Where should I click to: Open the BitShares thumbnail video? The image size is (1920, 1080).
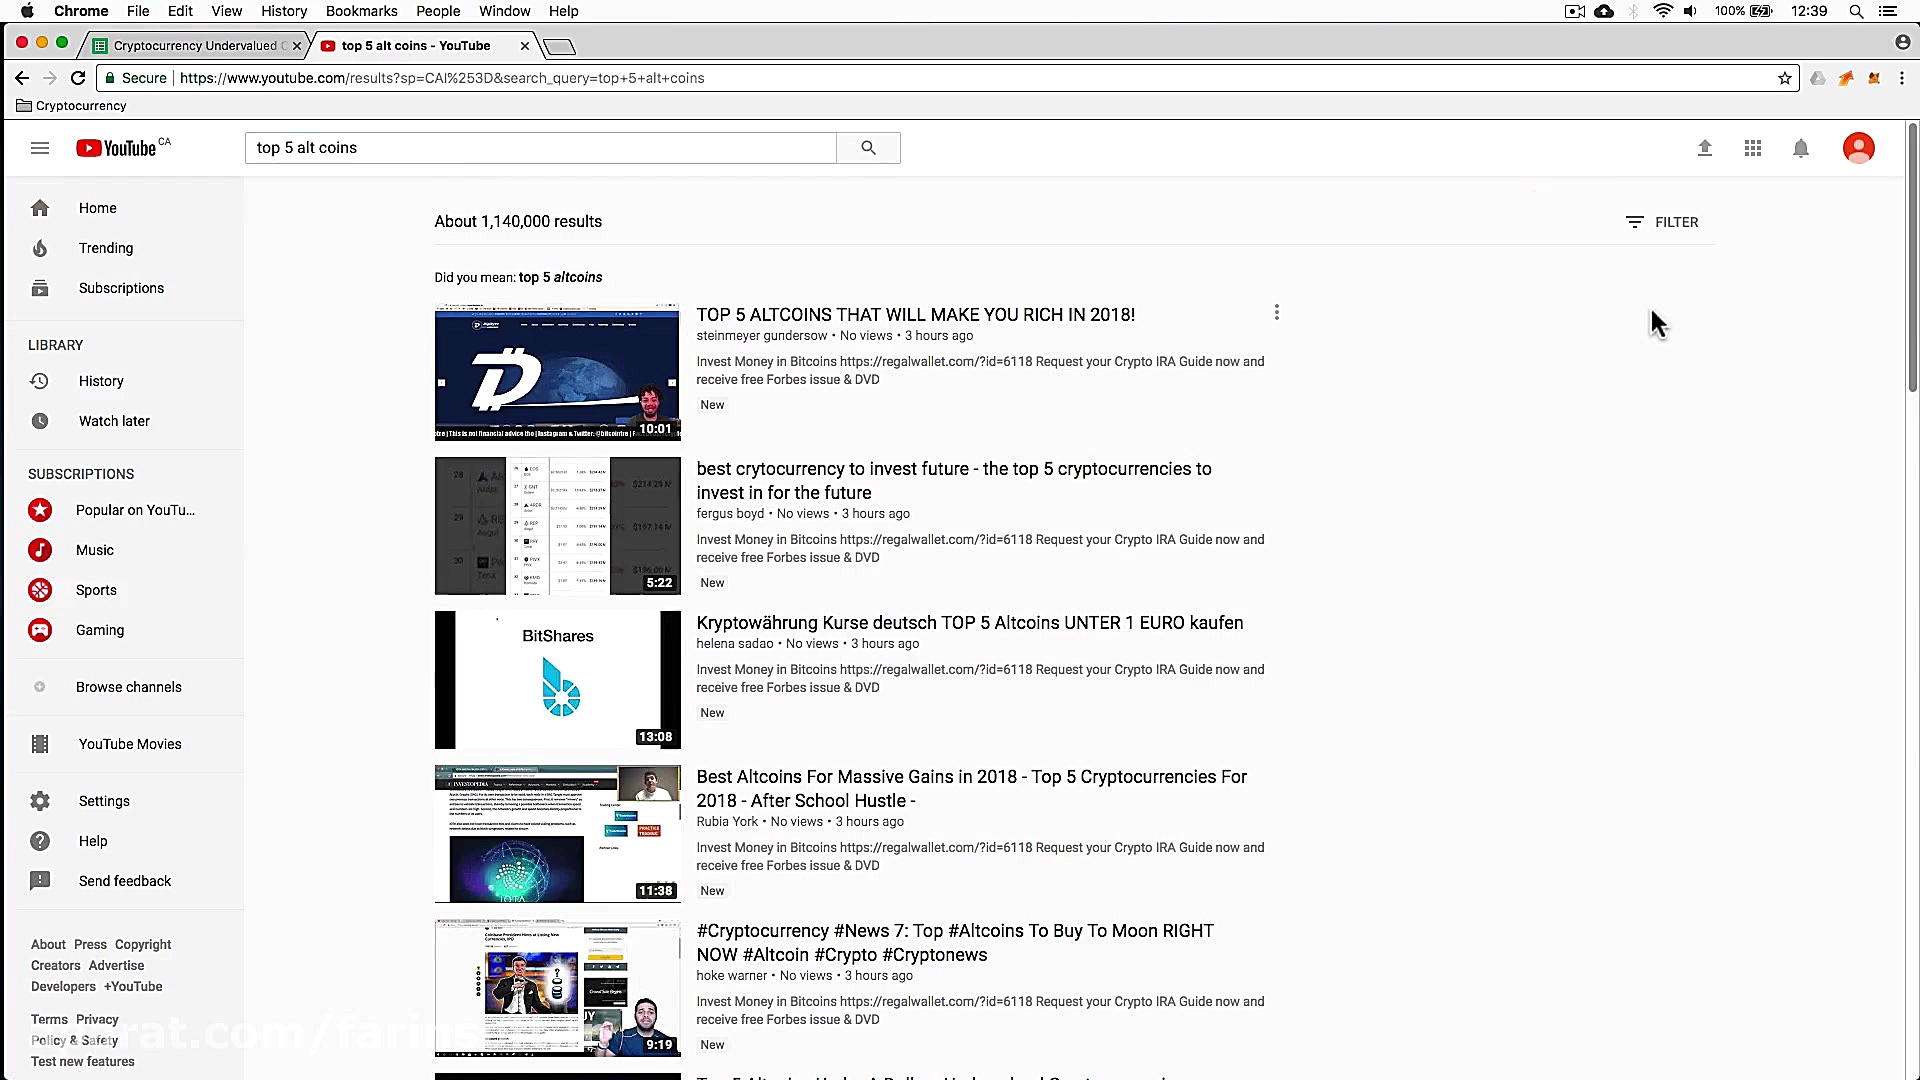558,680
